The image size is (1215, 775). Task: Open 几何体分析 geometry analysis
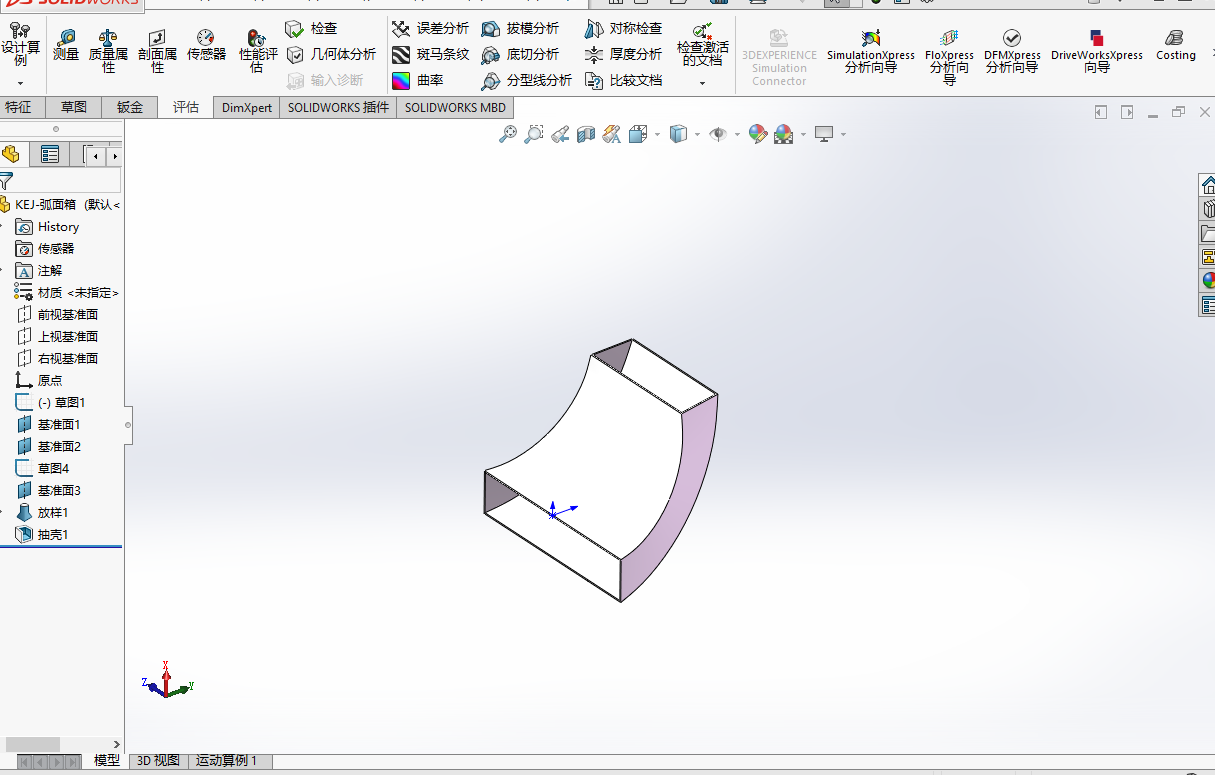[331, 54]
